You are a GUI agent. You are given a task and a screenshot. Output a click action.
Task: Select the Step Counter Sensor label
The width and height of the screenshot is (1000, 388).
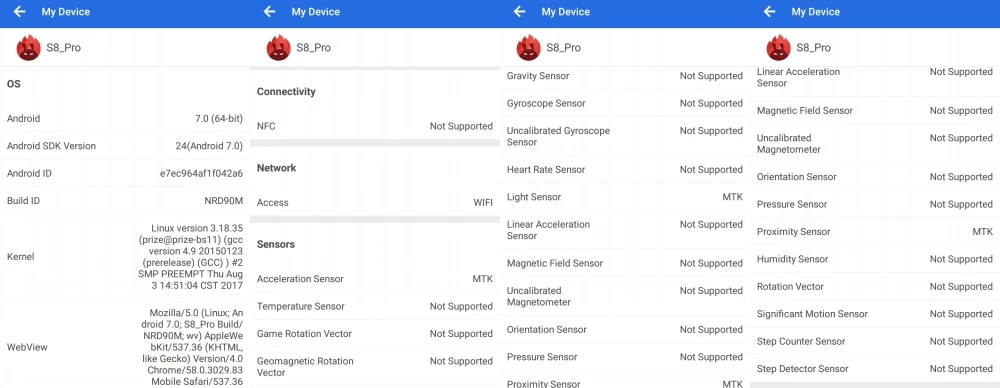[x=800, y=341]
